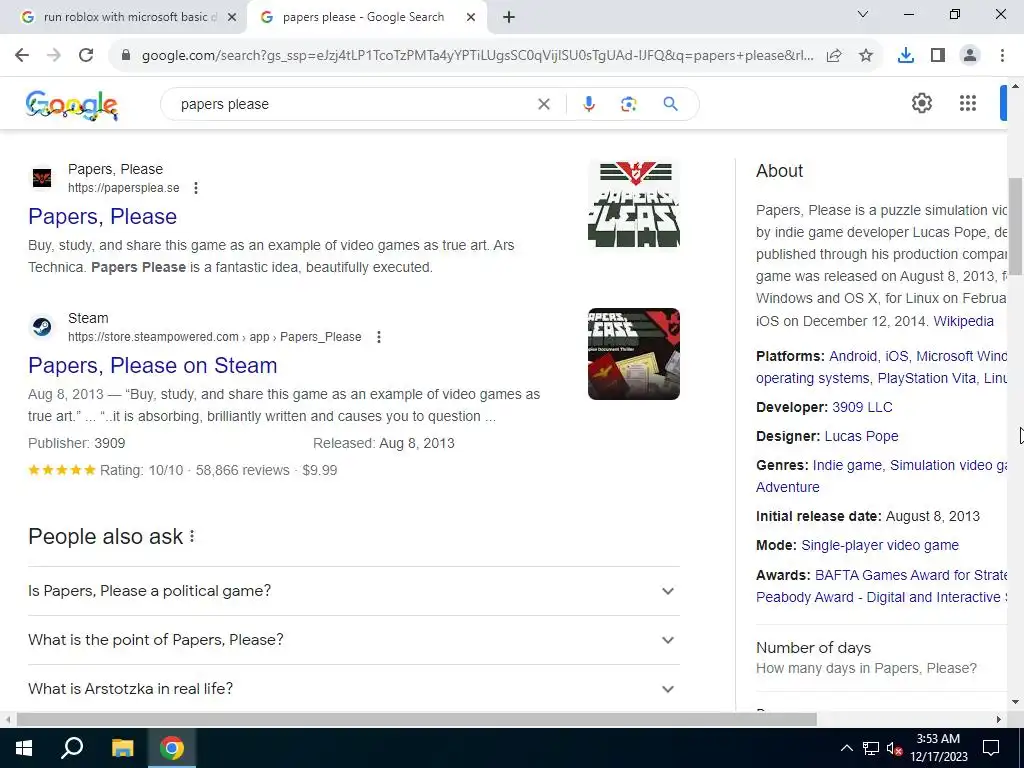The width and height of the screenshot is (1024, 768).
Task: Close the run roblox tab
Action: [231, 17]
